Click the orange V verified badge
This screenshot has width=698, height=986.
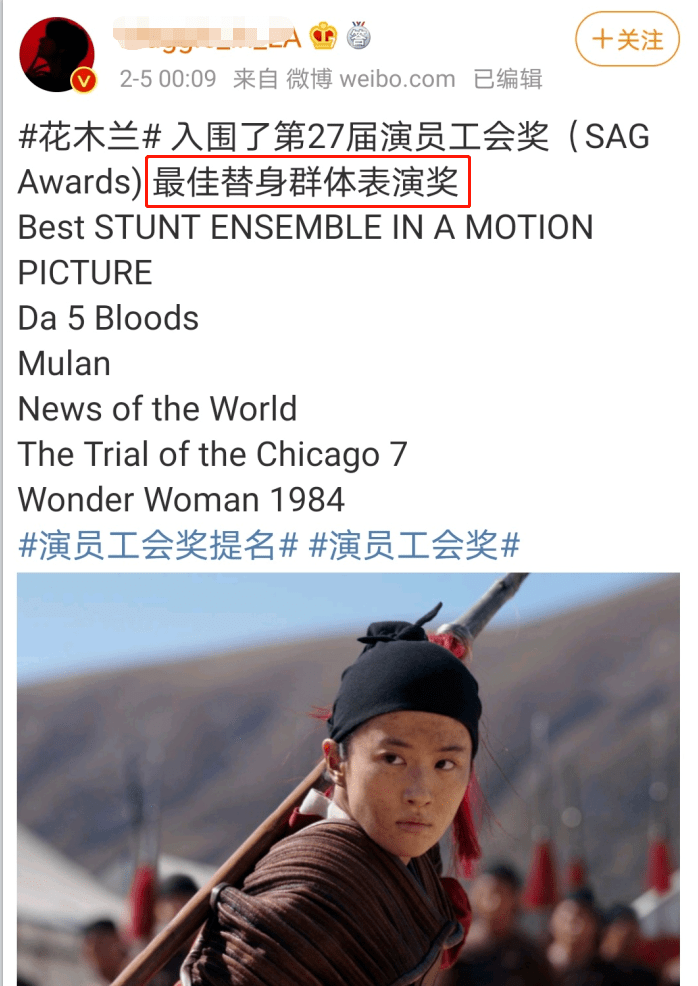[x=84, y=80]
